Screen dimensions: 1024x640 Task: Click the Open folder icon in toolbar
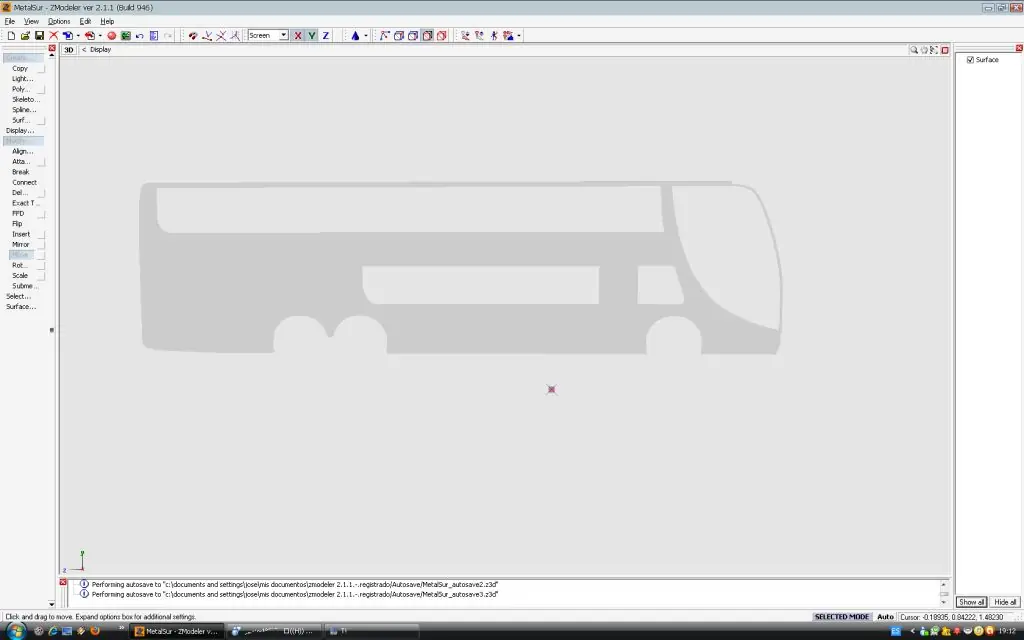pyautogui.click(x=25, y=35)
